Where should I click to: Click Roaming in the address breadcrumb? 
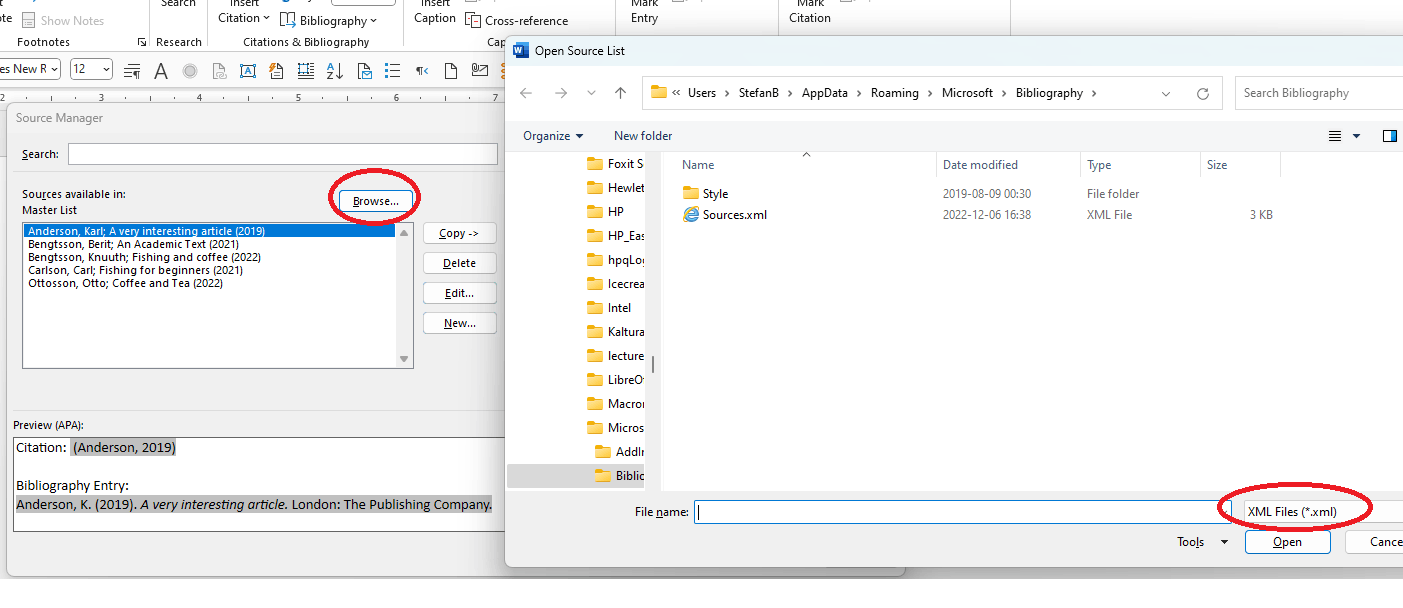pyautogui.click(x=894, y=93)
